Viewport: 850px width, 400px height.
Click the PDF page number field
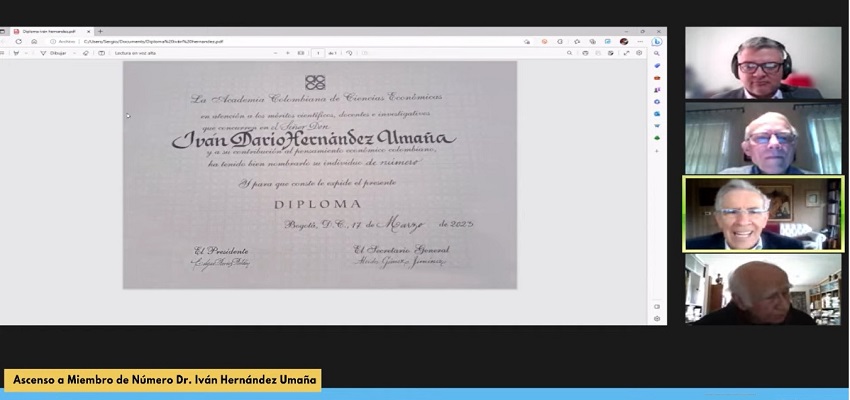coord(318,53)
